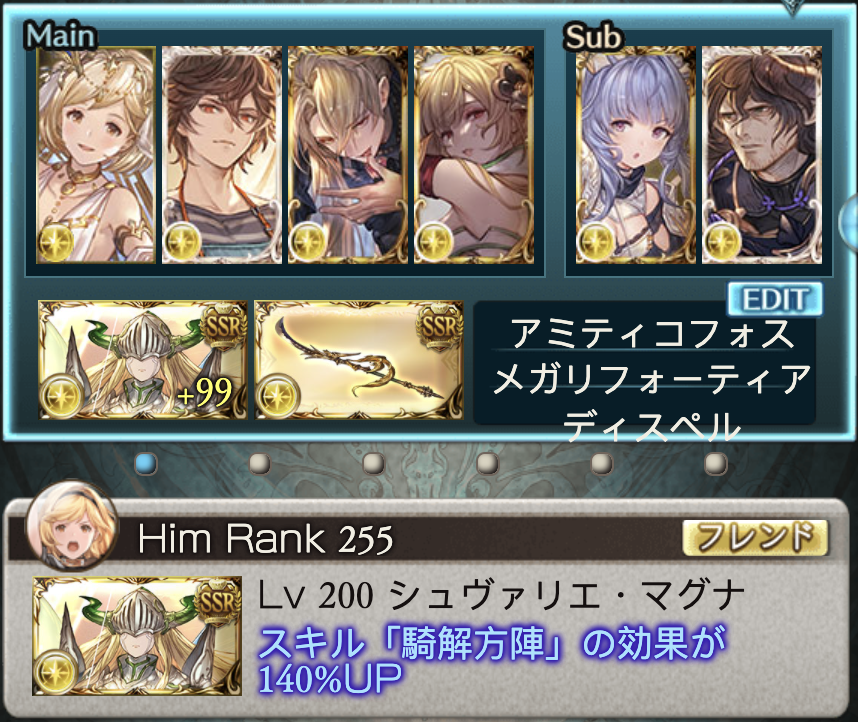Select the brown-haired man in striped shirt portrait
Screen dimensions: 858x722
(x=222, y=155)
